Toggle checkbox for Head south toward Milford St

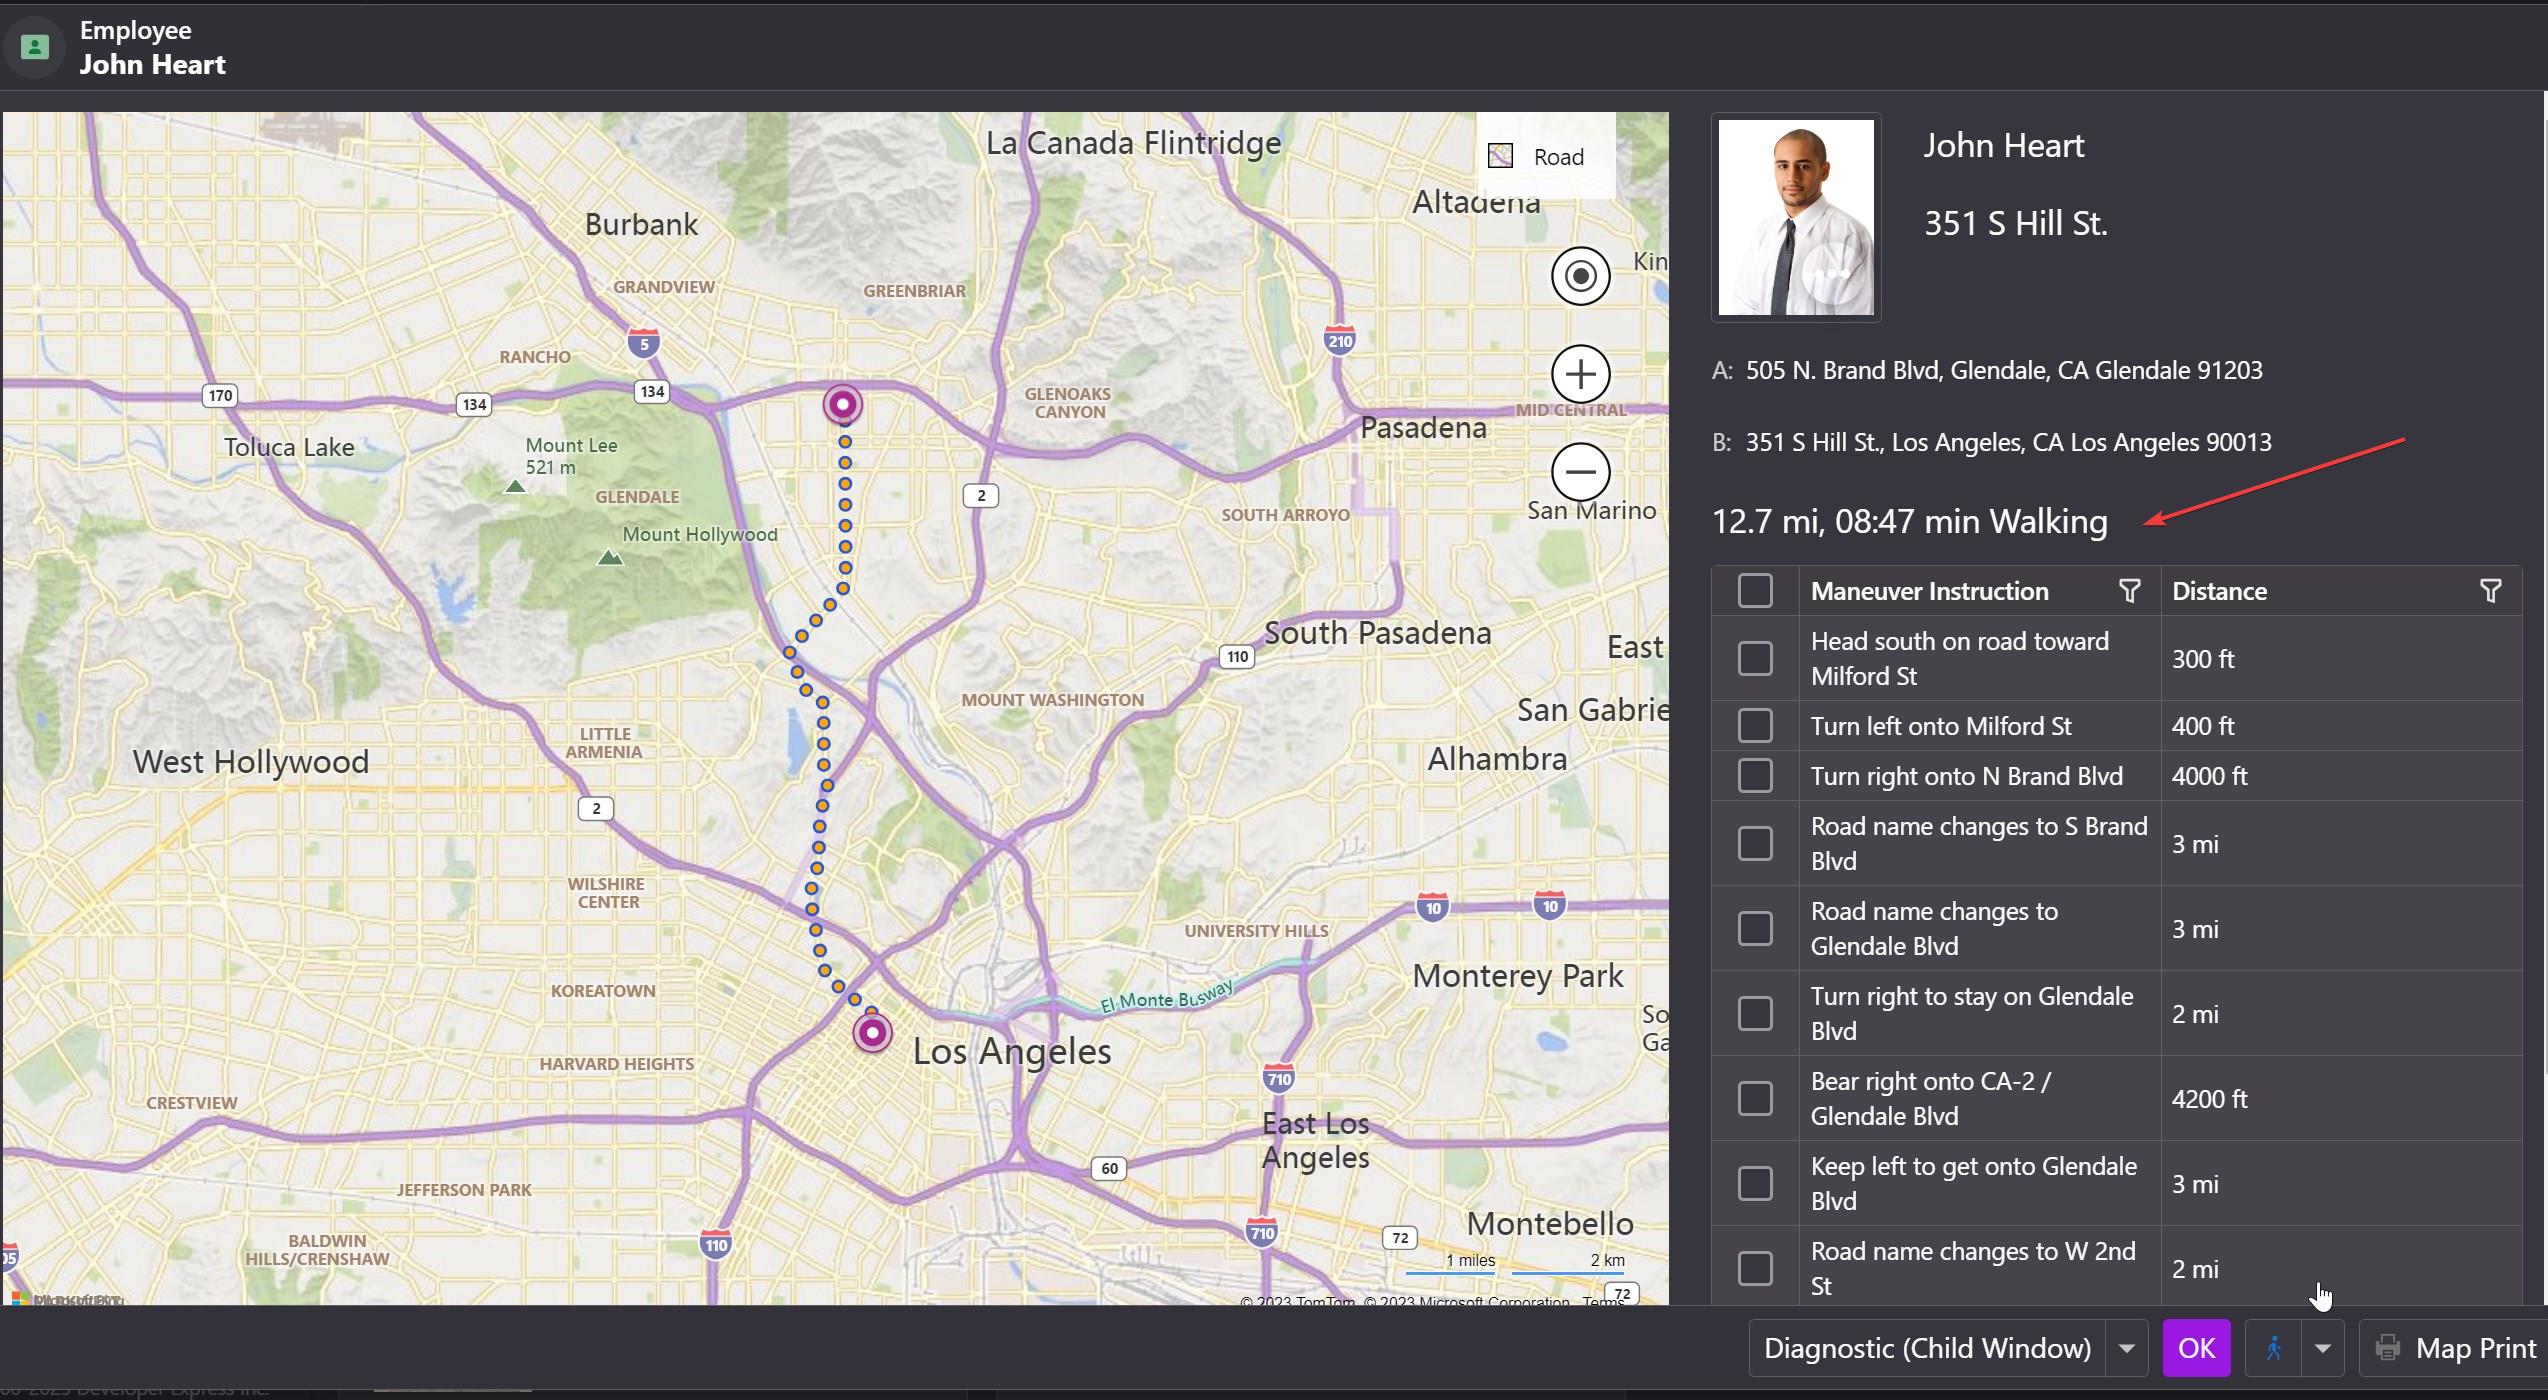[1755, 657]
